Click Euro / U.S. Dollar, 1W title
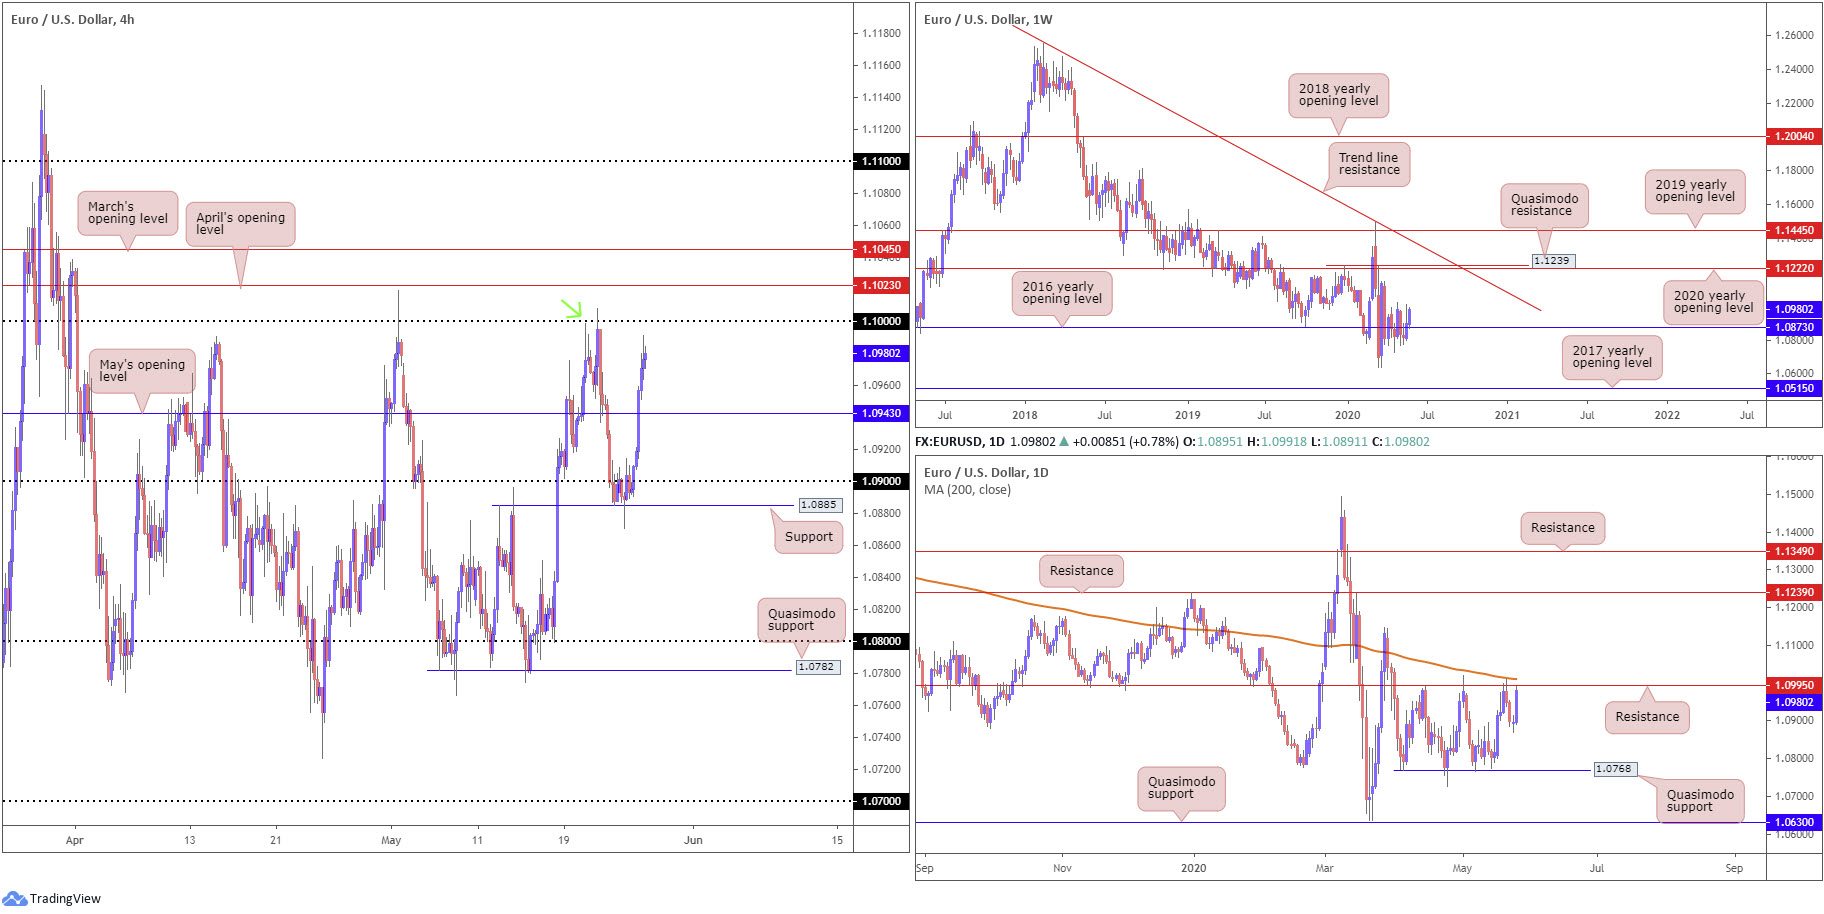 [x=988, y=19]
